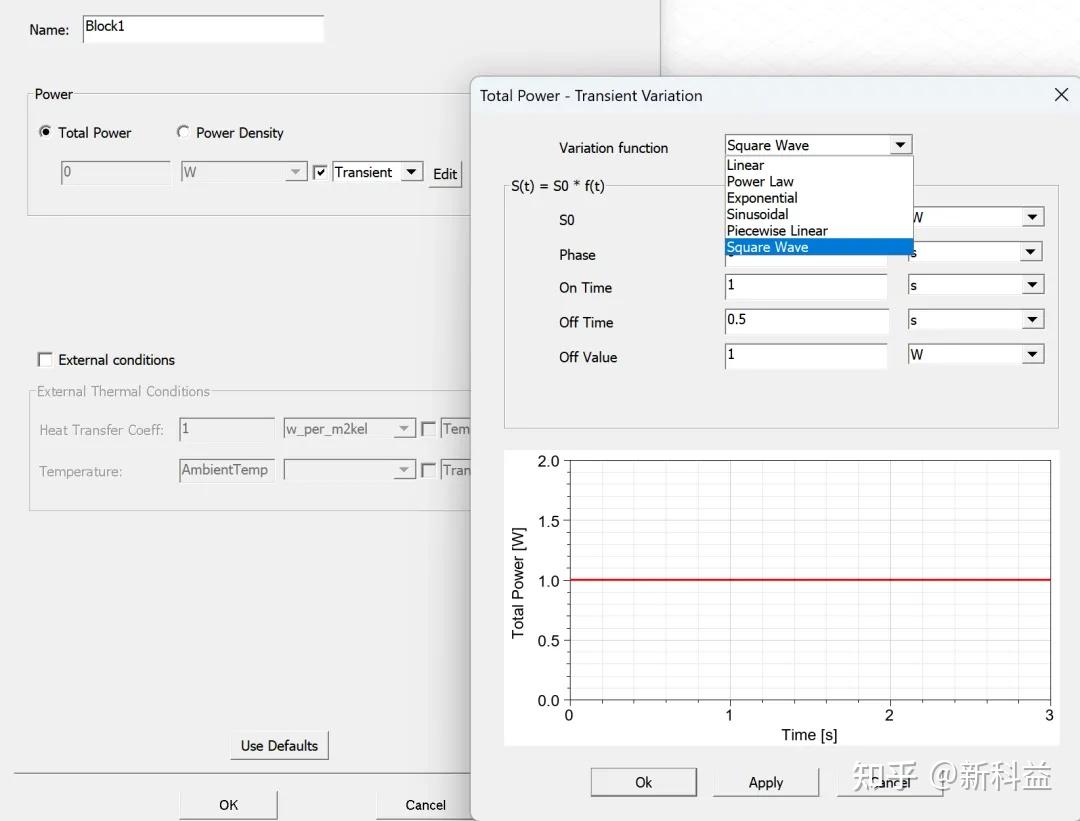Screen dimensions: 1080x821
Task: Click Cancel in the Block1 dialog
Action: coord(424,804)
